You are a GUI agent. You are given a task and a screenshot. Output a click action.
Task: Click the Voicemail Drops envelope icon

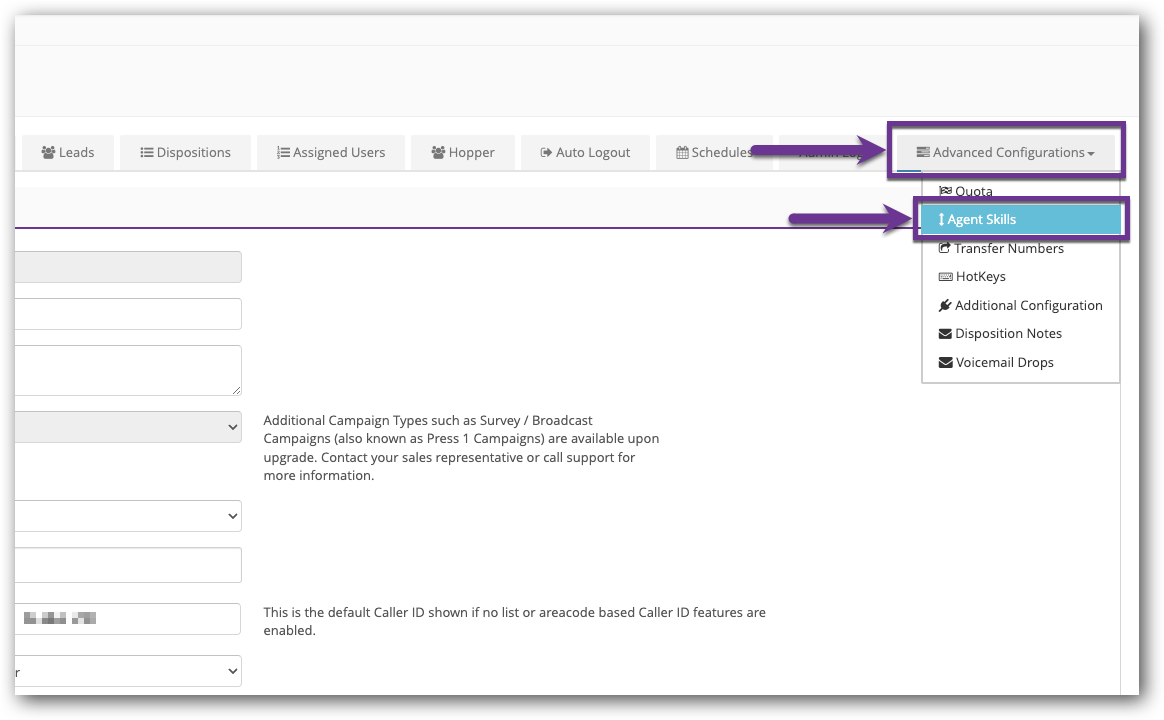(x=945, y=363)
